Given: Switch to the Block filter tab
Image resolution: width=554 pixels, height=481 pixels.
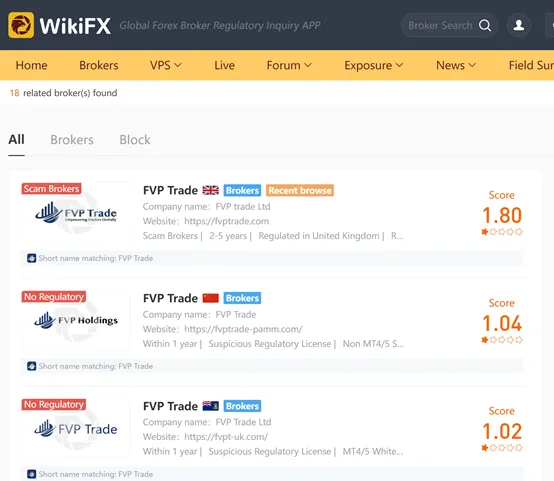Looking at the screenshot, I should click(x=135, y=140).
